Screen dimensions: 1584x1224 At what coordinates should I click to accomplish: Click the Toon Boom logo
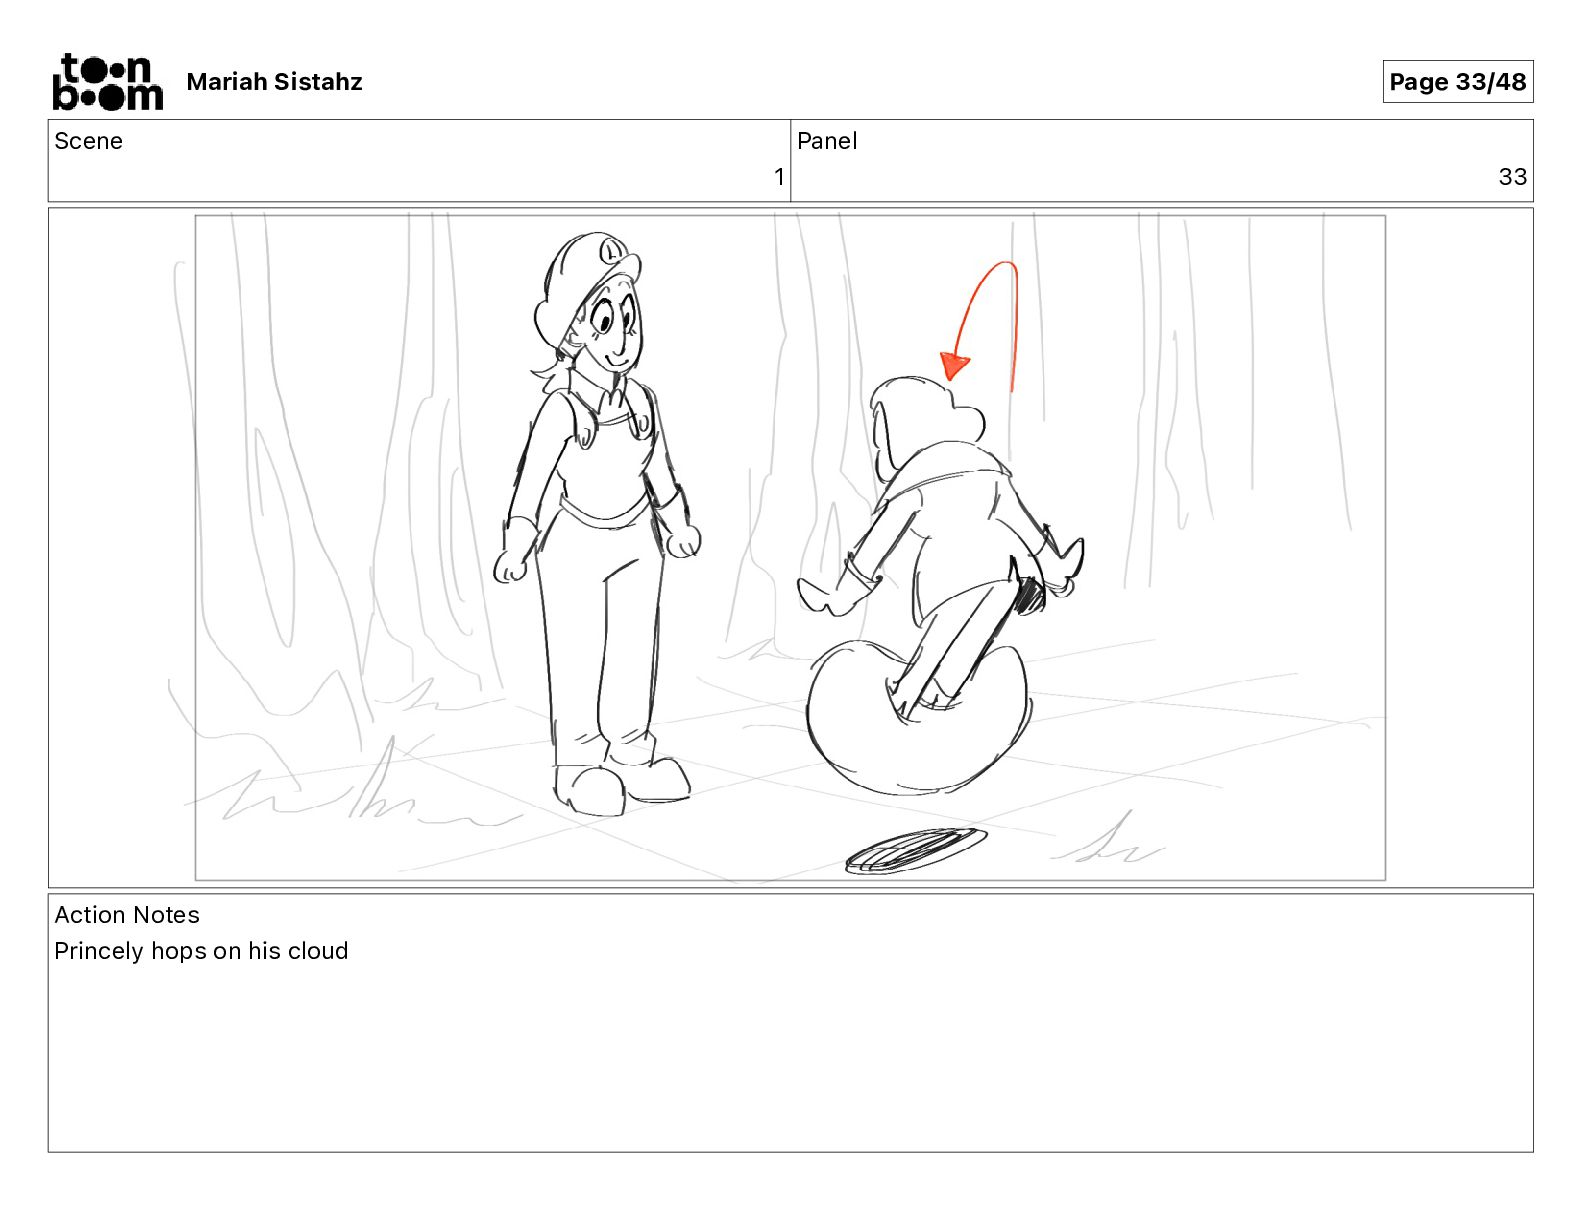107,82
